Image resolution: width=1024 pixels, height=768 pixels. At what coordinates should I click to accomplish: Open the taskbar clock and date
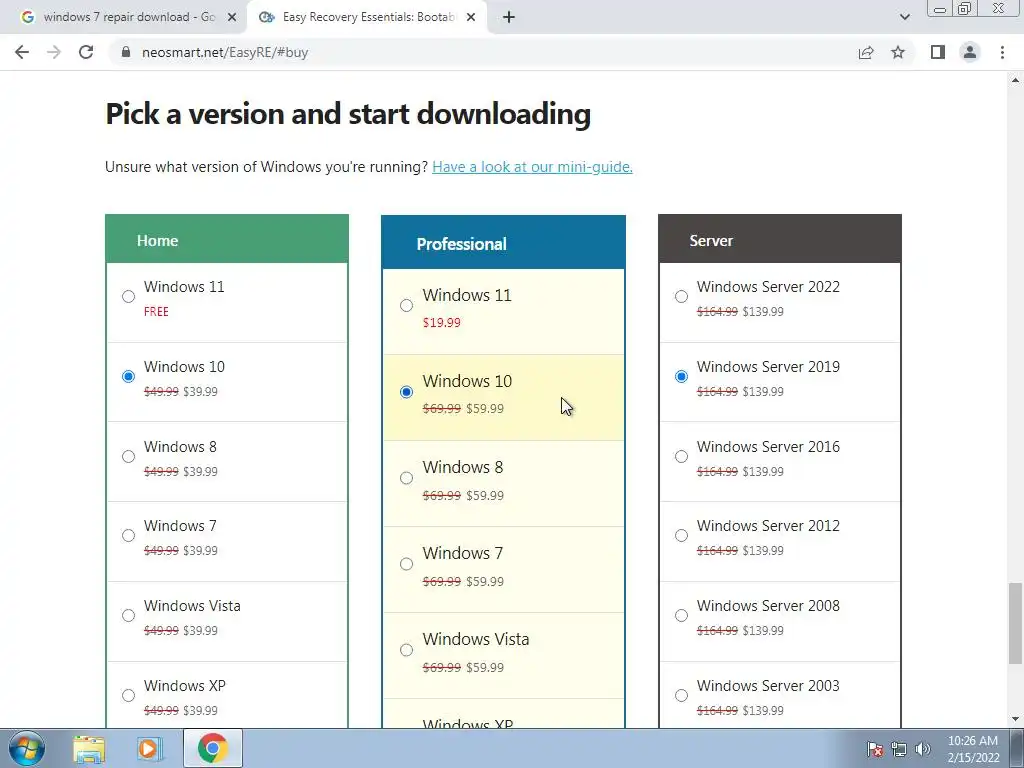(973, 749)
